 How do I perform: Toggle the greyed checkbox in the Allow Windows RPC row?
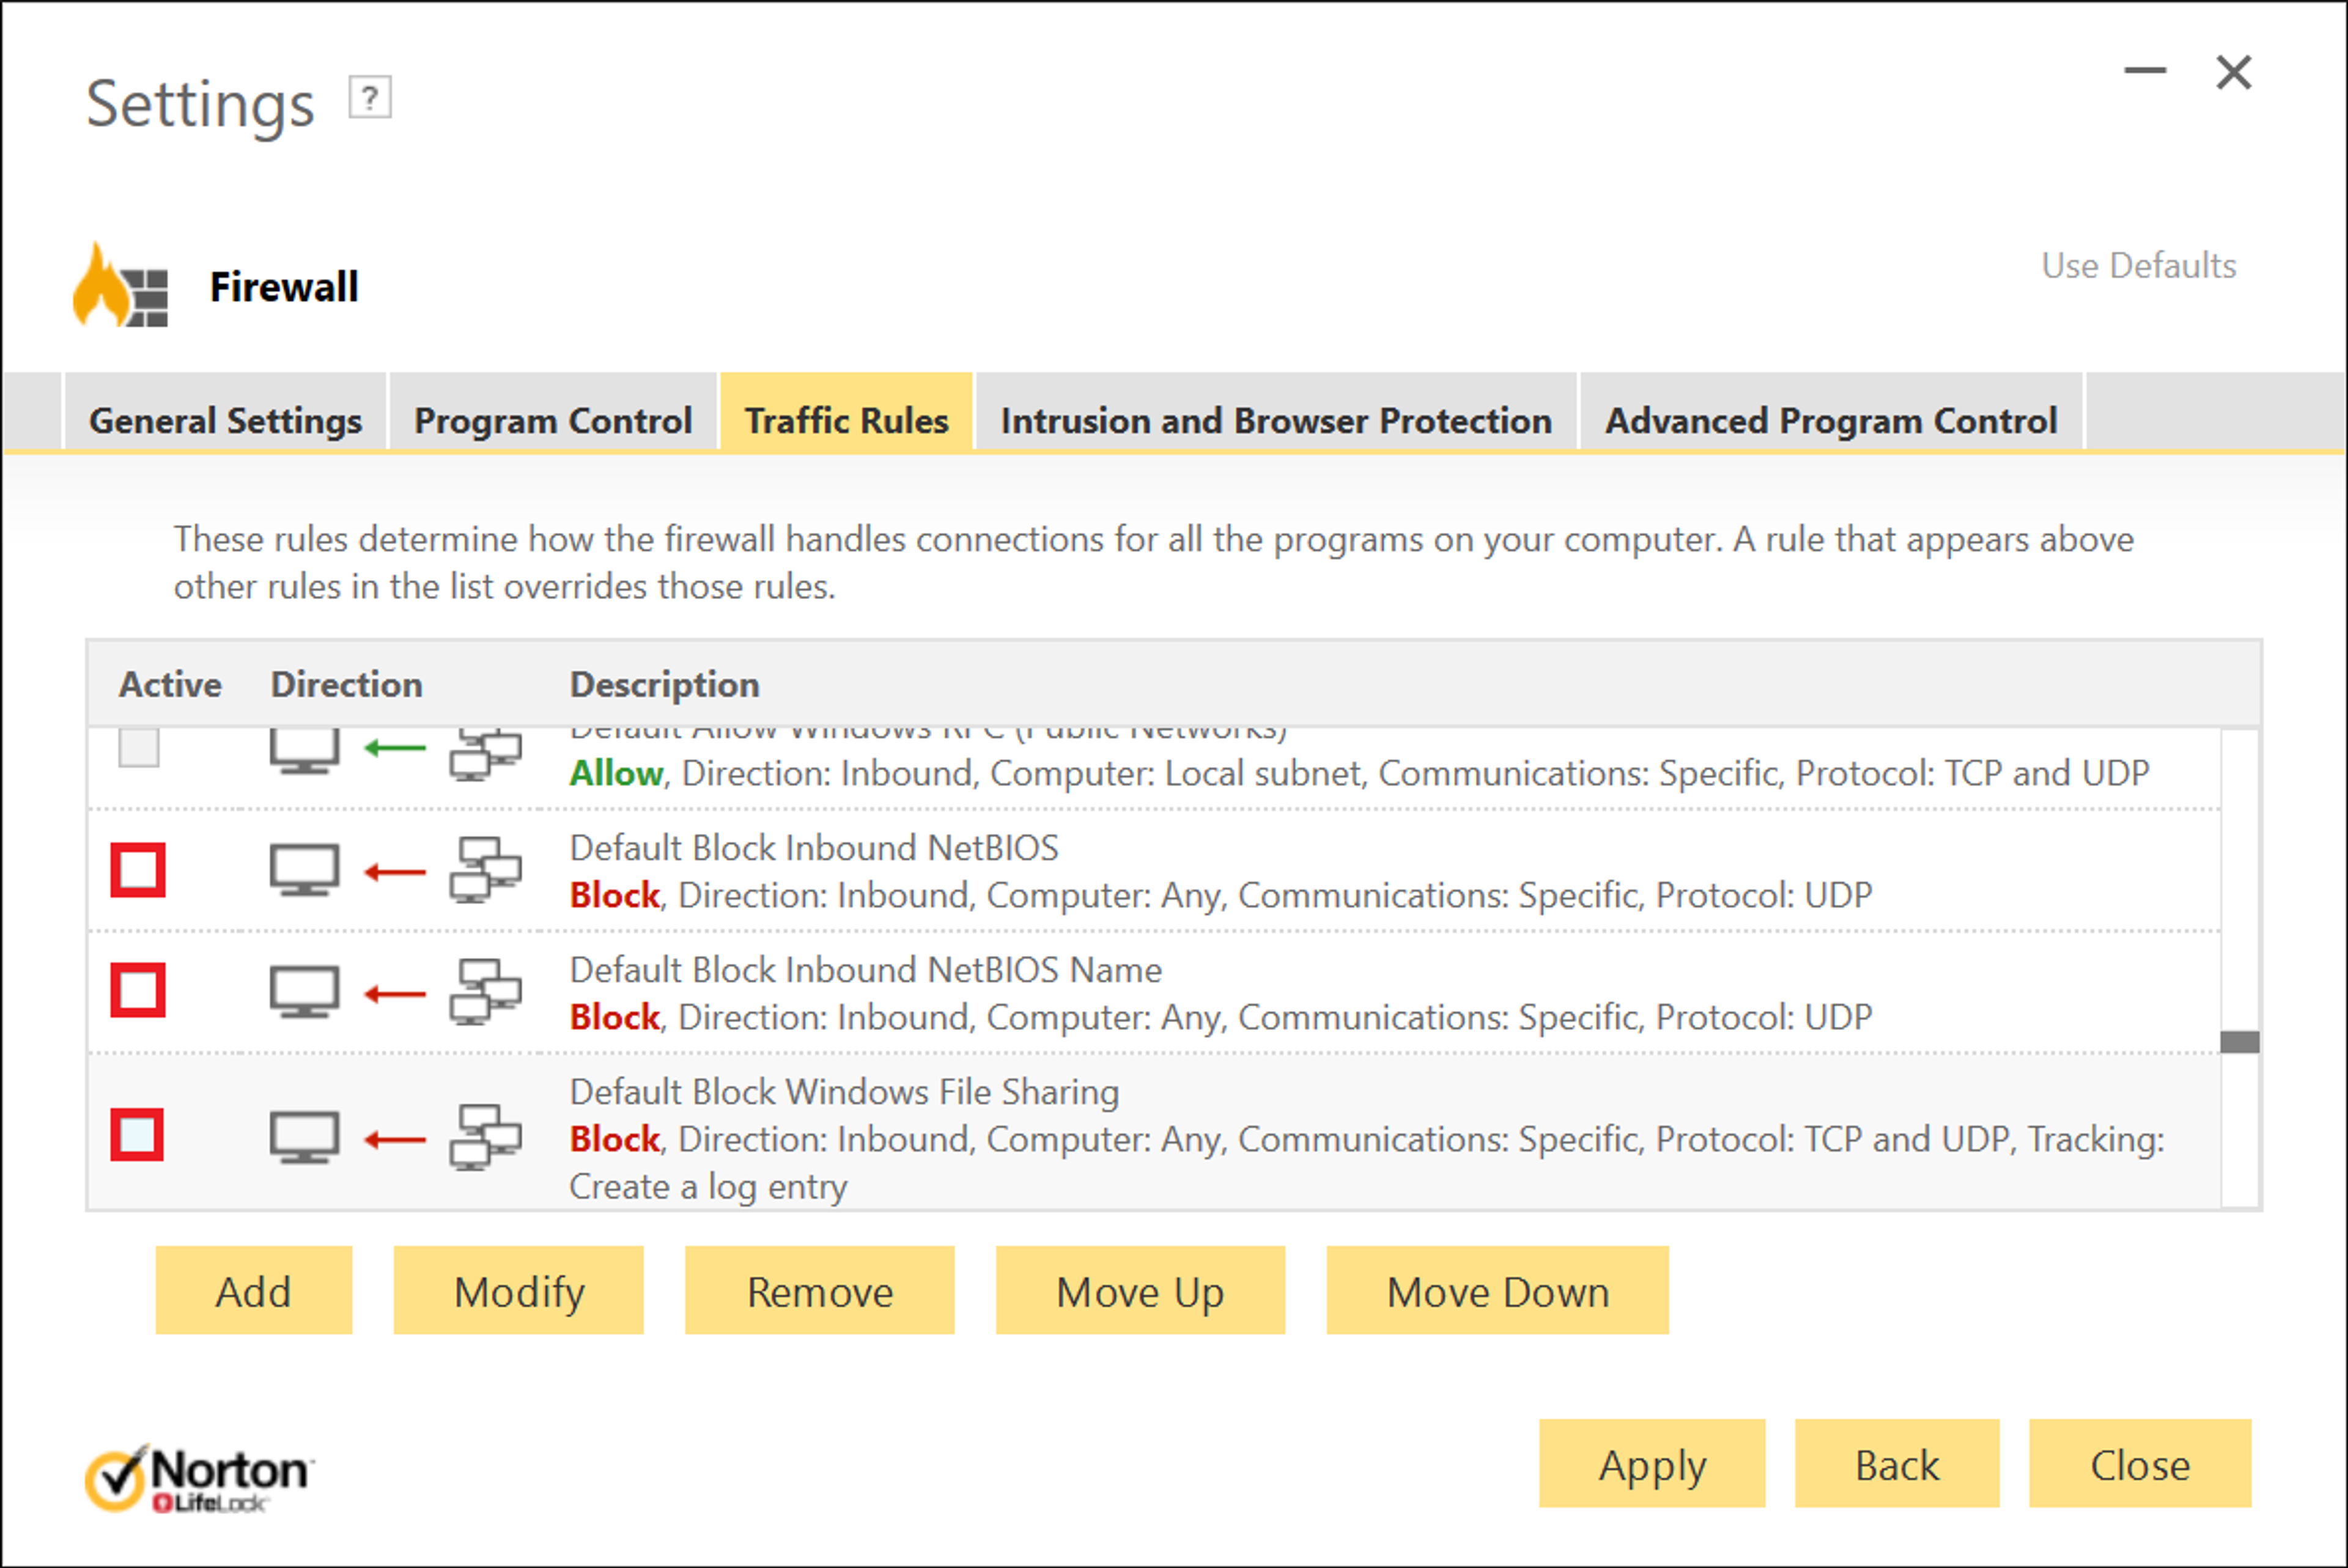tap(139, 747)
